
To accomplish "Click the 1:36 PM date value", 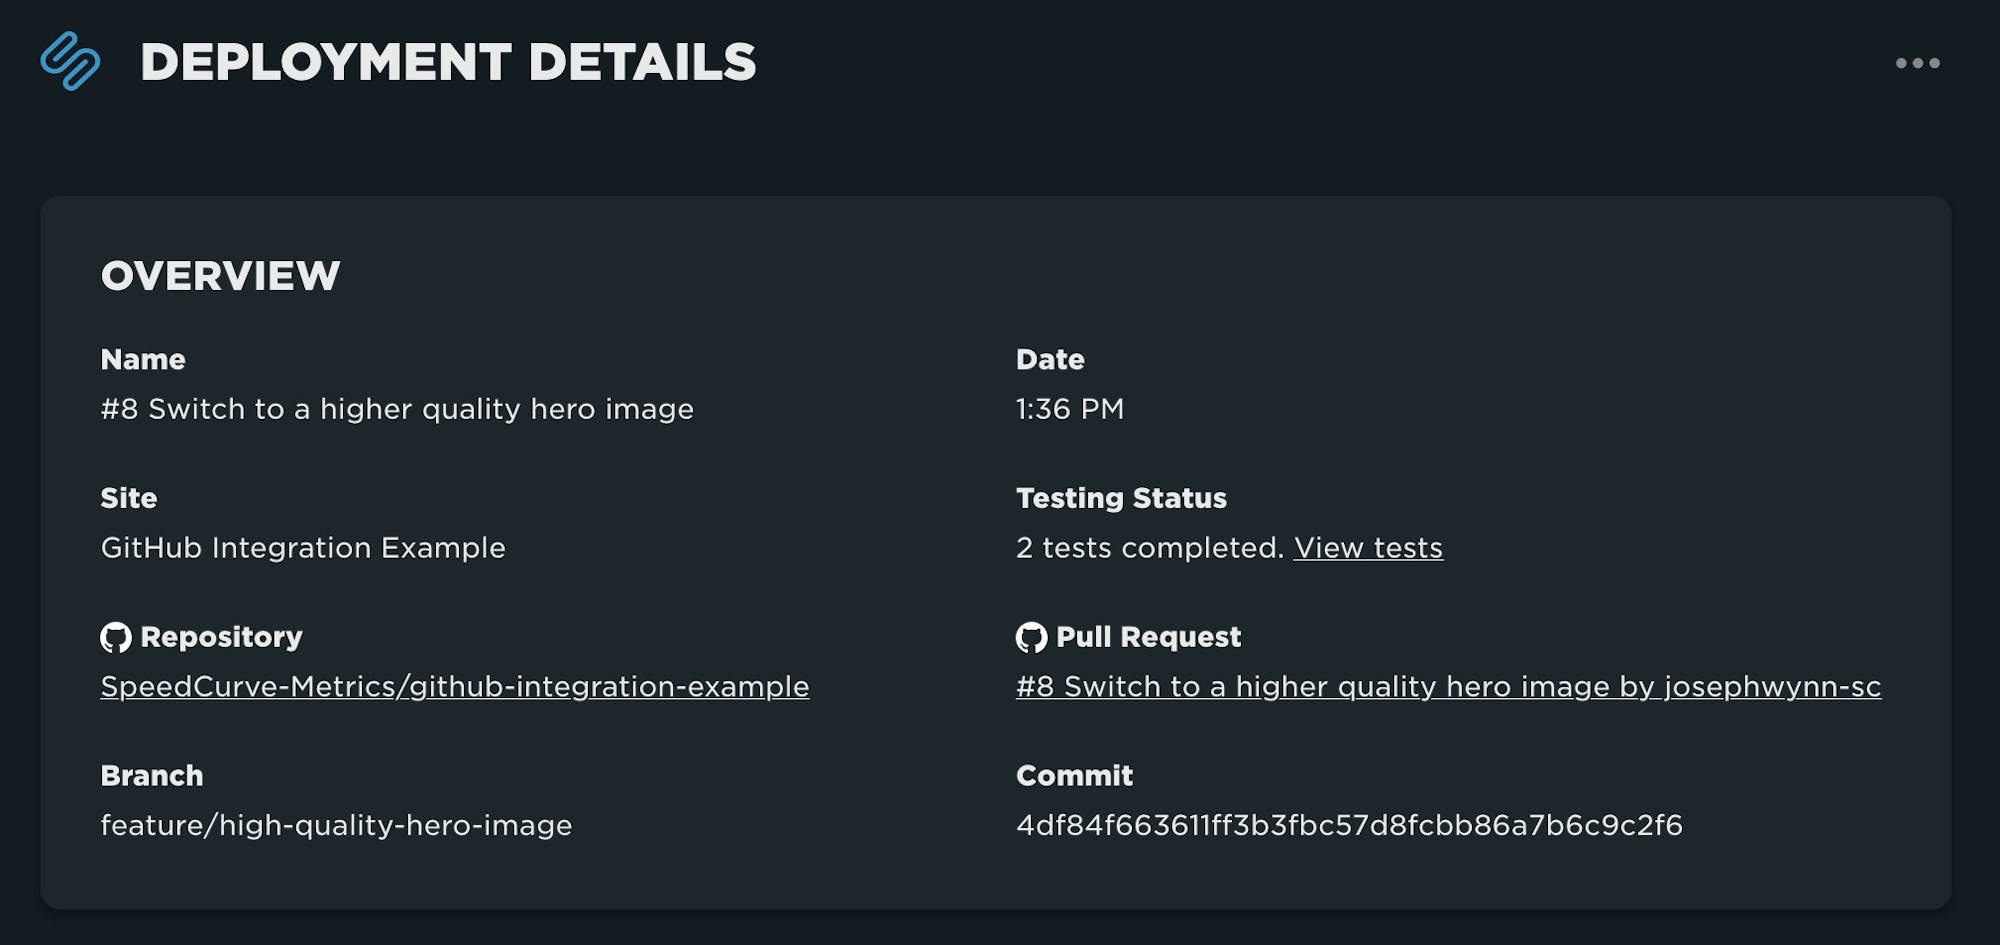I will [x=1070, y=409].
